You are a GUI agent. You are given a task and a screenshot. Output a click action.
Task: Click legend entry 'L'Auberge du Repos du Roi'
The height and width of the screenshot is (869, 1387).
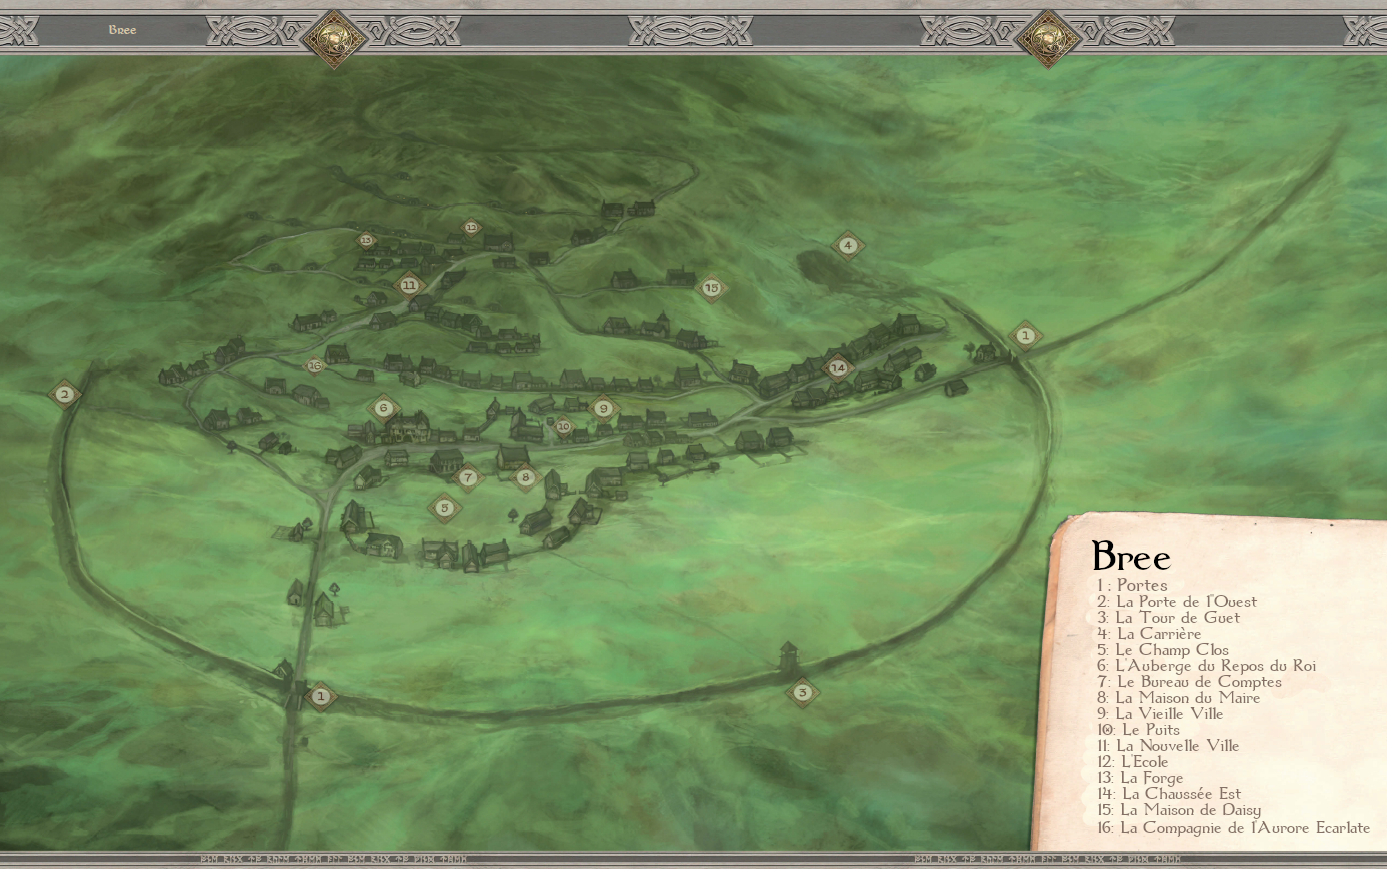(x=1206, y=665)
